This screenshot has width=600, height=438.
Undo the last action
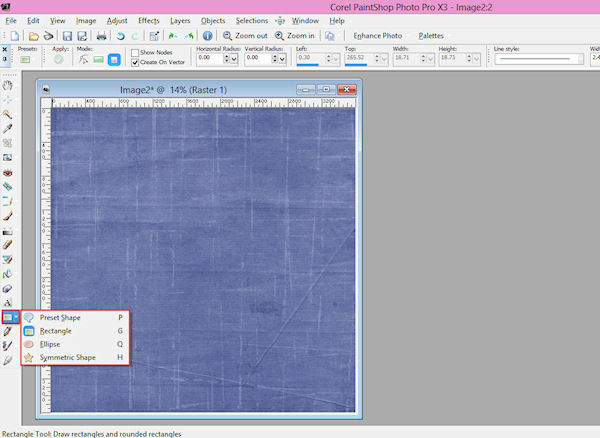pyautogui.click(x=121, y=36)
